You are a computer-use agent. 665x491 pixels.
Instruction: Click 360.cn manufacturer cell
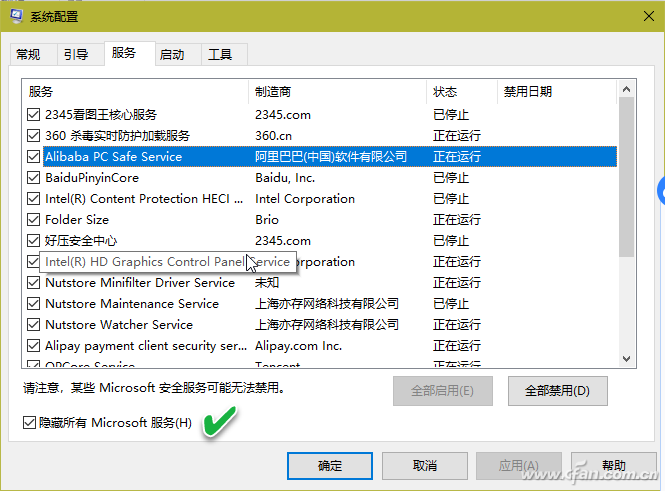pos(274,136)
